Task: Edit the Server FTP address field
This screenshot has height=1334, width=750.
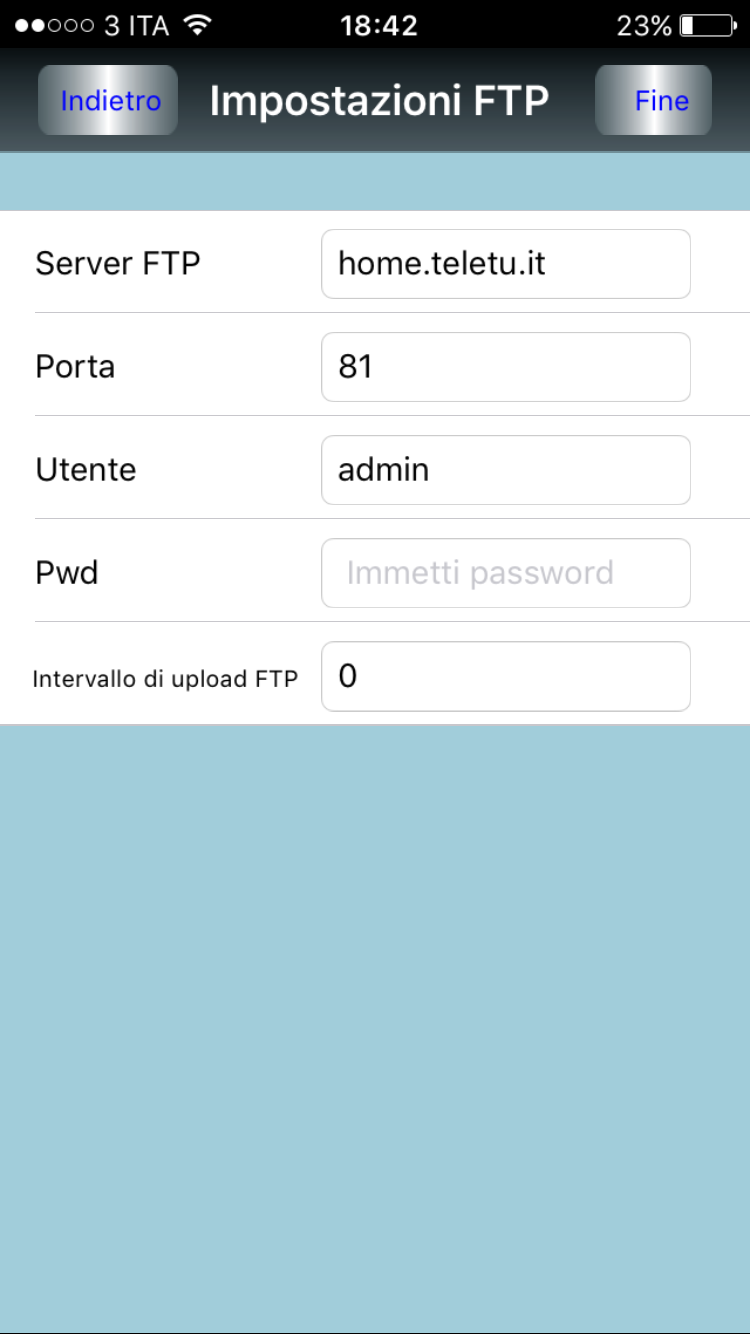Action: [x=505, y=264]
